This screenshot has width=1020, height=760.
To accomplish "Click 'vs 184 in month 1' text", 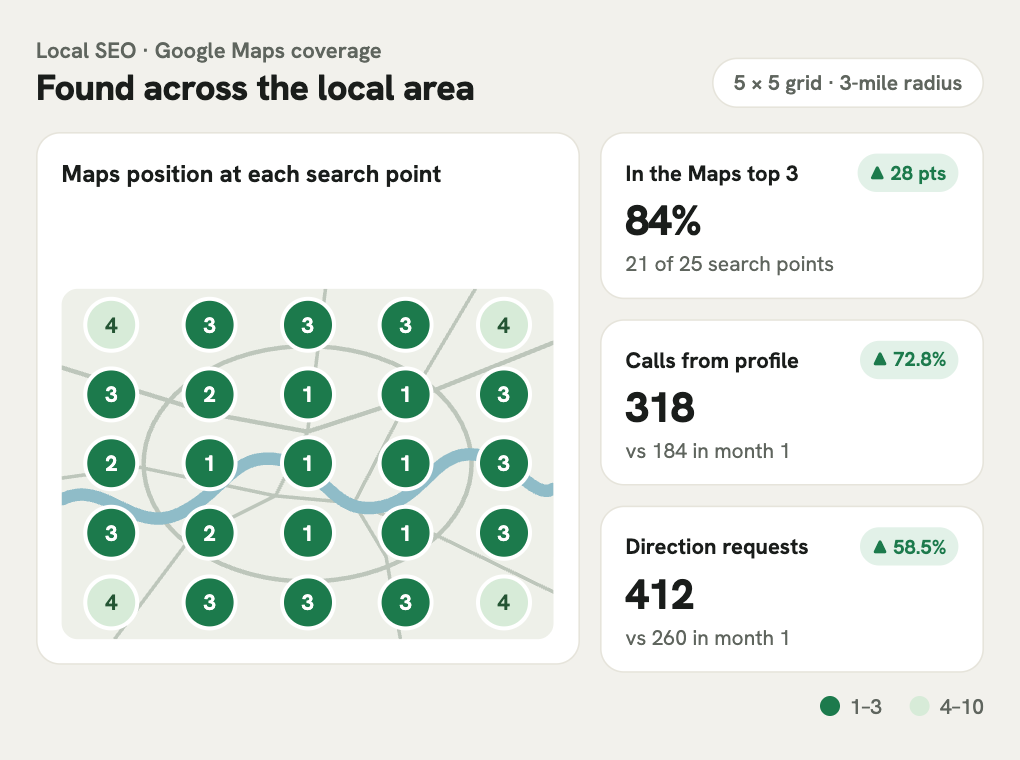I will (707, 451).
